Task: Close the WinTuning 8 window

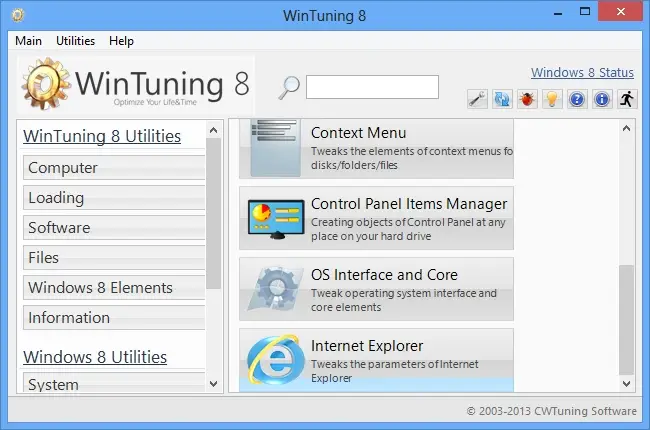Action: (621, 12)
